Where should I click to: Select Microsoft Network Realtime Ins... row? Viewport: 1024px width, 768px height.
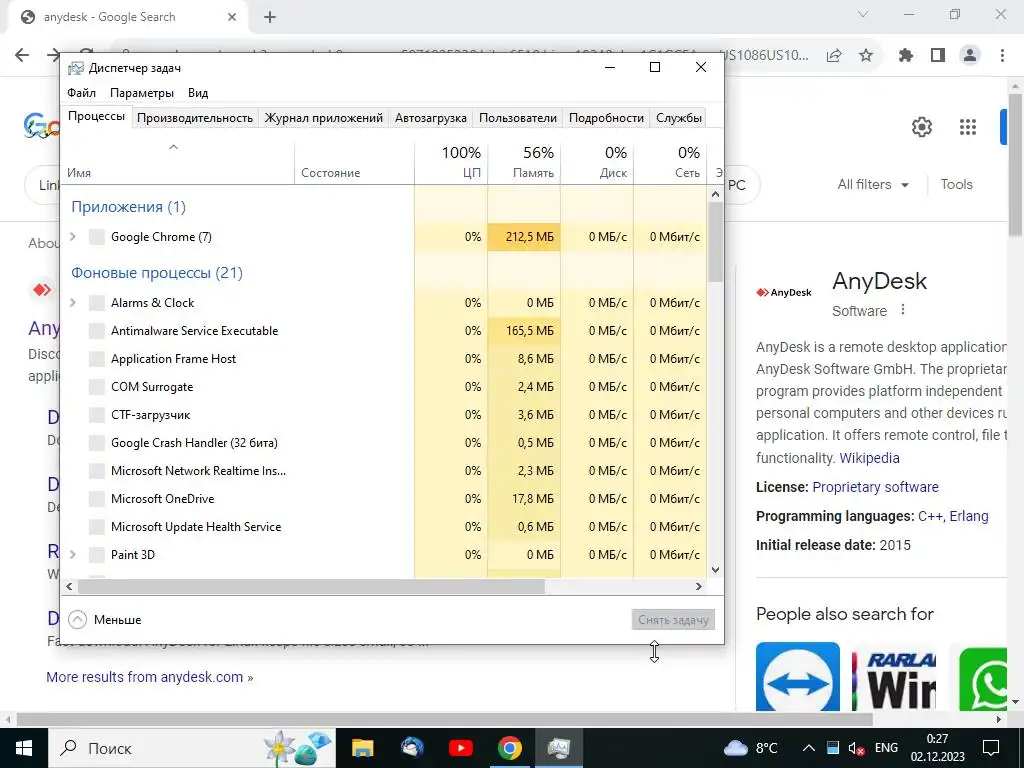[x=385, y=471]
